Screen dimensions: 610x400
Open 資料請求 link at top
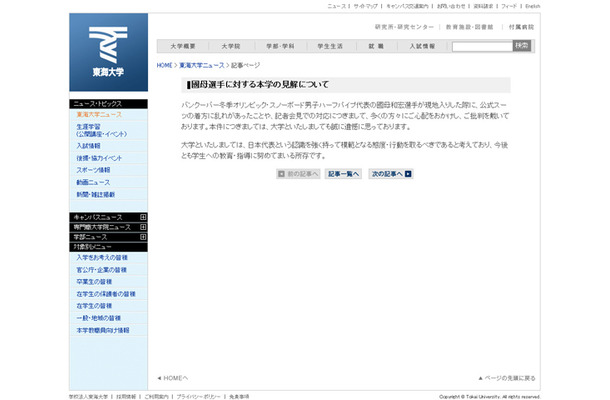[483, 6]
